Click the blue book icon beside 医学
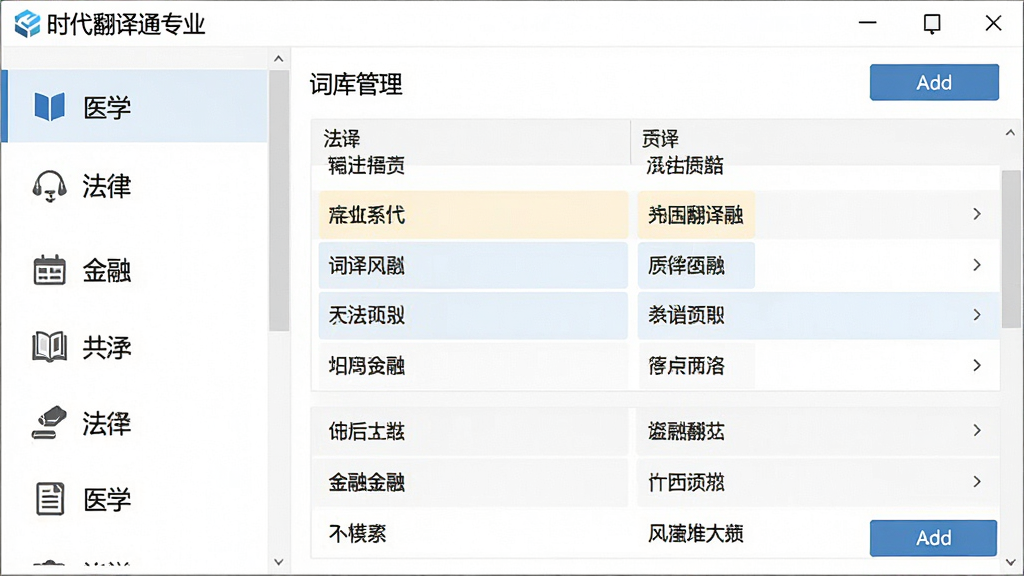Screen dimensions: 1024x576 (50, 106)
